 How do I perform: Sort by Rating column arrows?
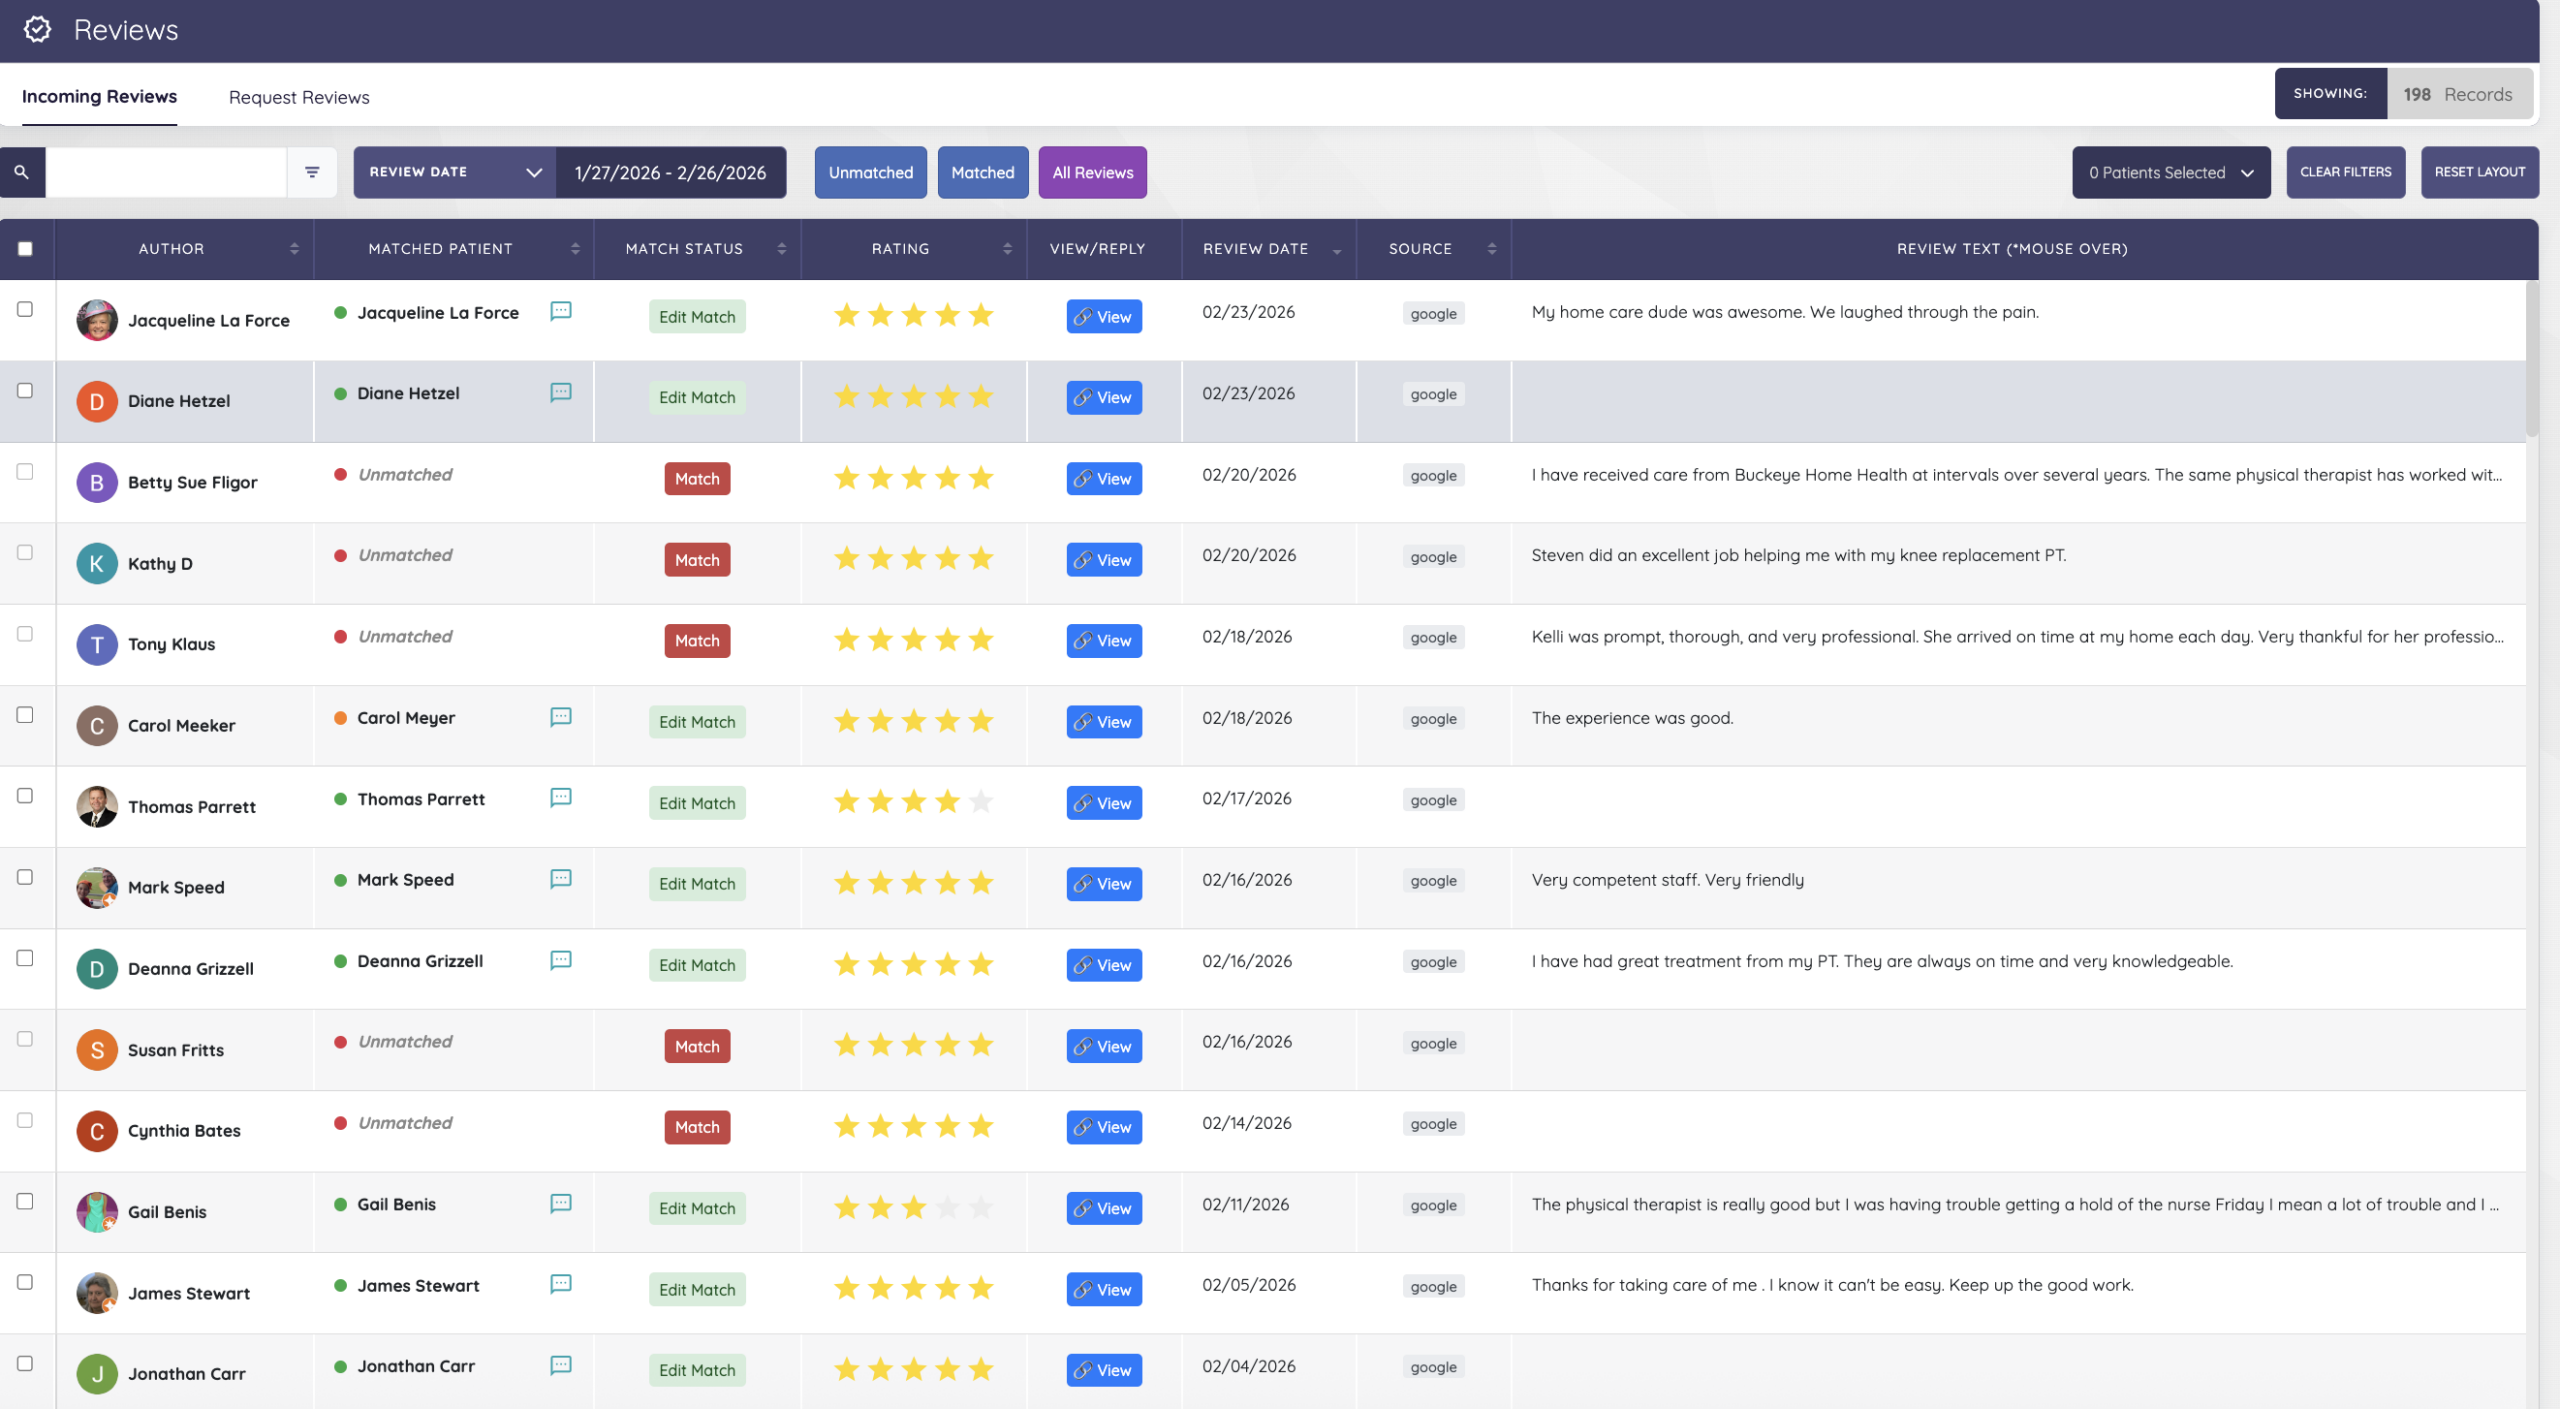(x=1007, y=249)
